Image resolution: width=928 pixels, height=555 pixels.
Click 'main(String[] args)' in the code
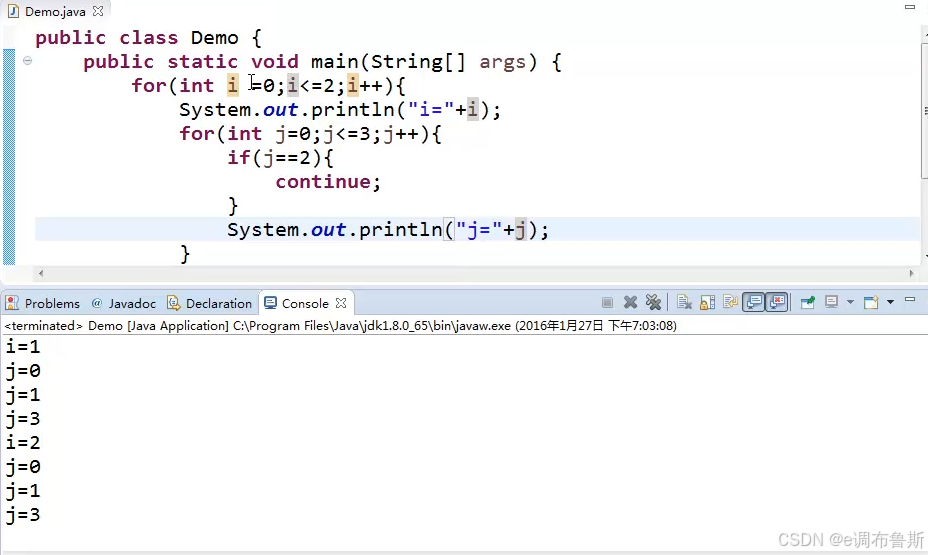(x=424, y=62)
